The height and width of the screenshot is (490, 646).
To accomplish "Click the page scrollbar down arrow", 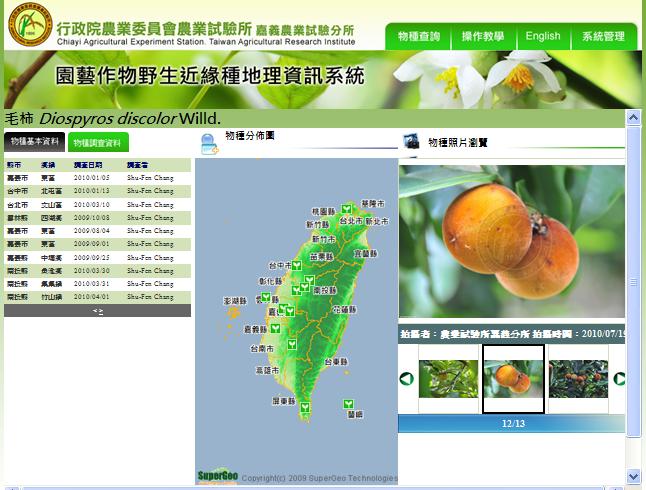I will click(x=633, y=476).
